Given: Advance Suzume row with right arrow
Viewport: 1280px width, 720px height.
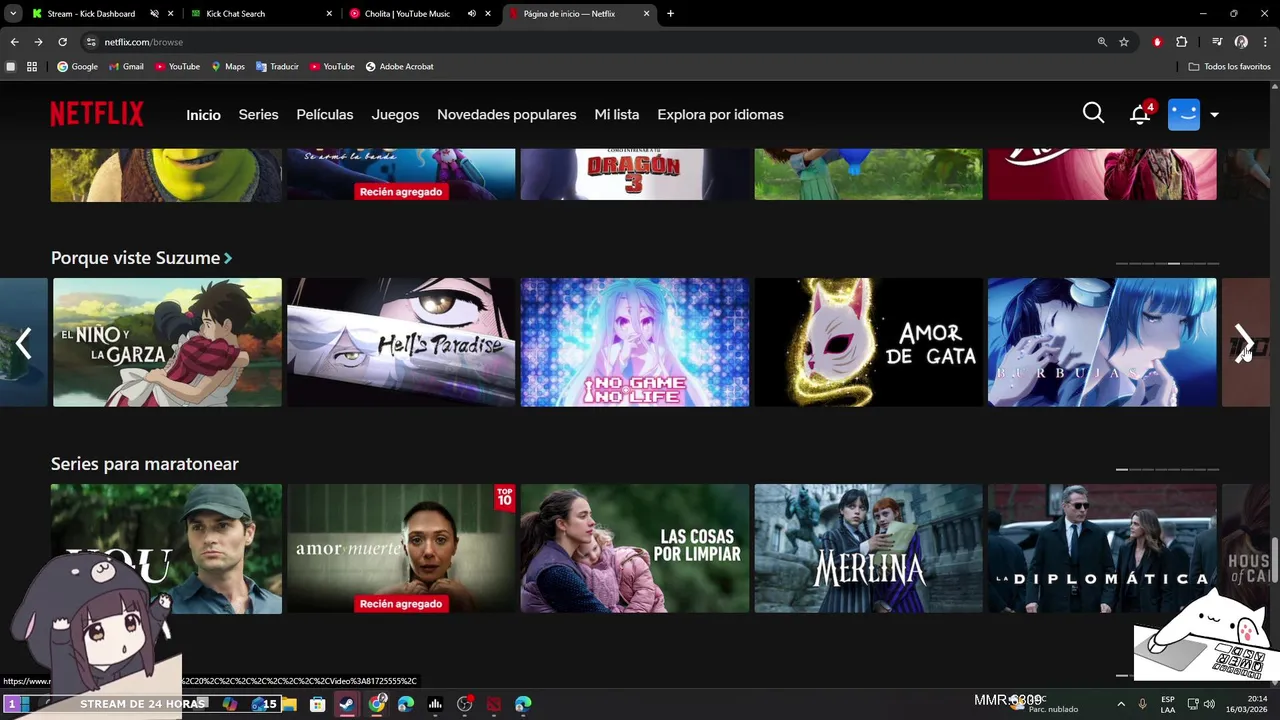Looking at the screenshot, I should coord(1243,342).
